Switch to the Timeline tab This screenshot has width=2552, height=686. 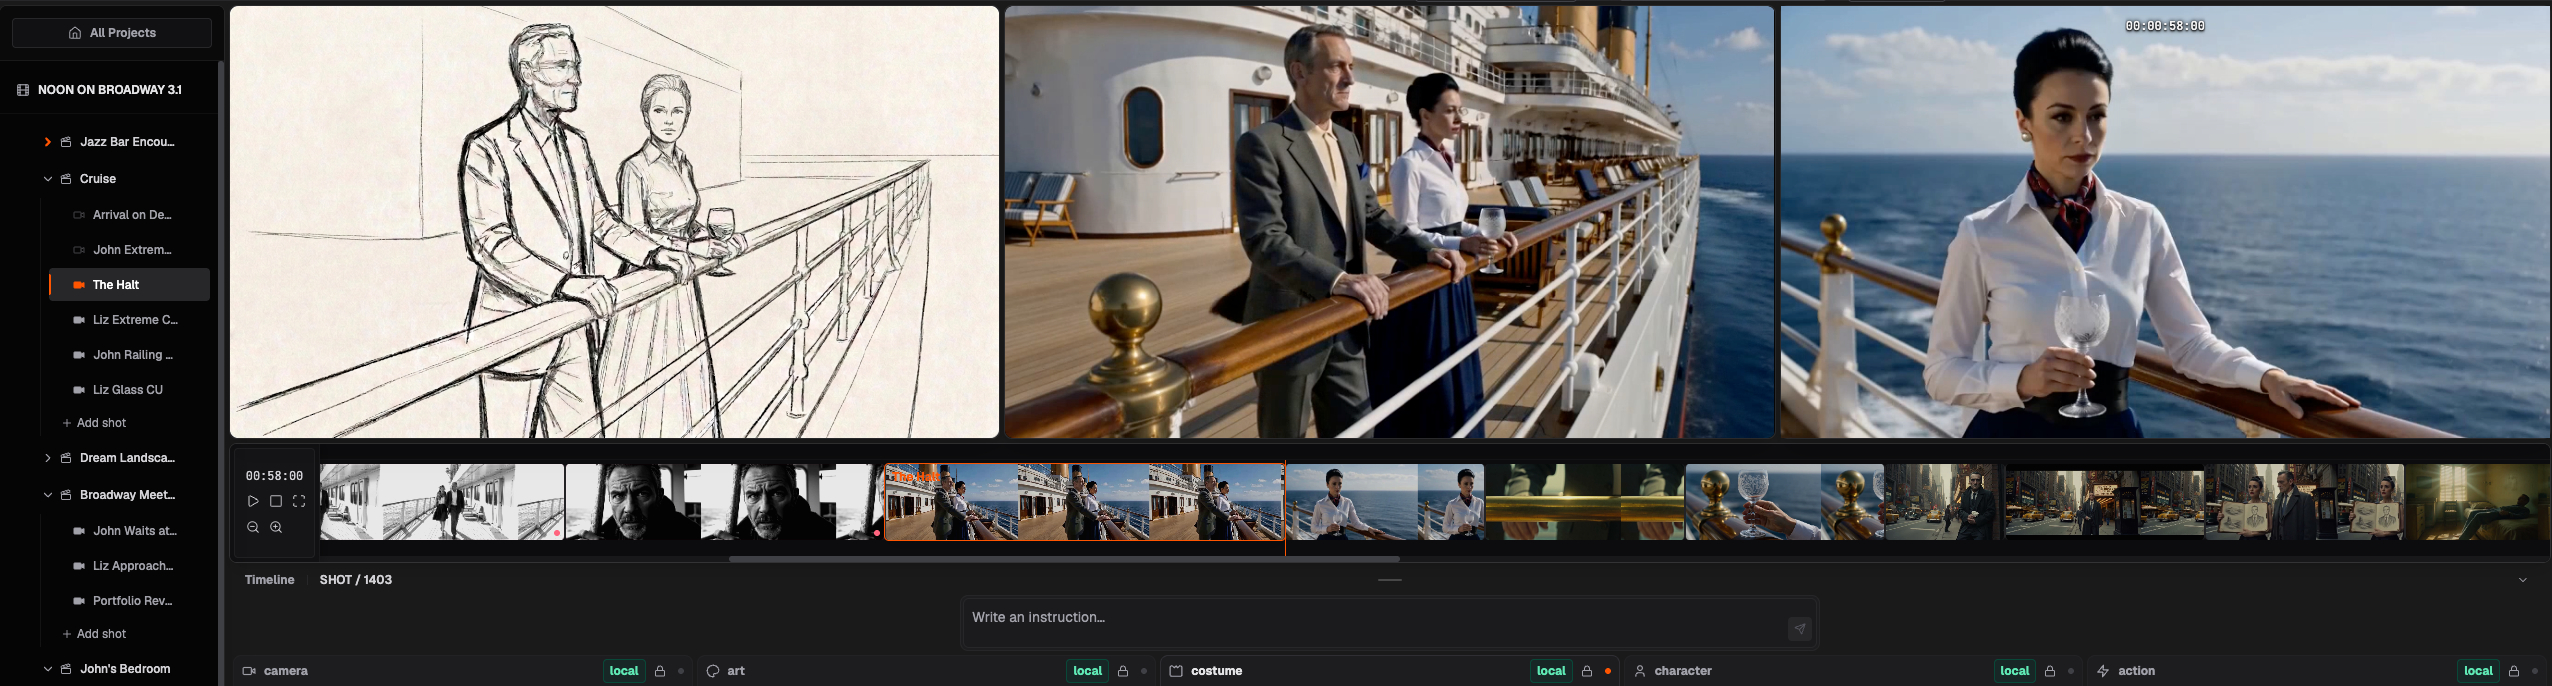[x=269, y=580]
